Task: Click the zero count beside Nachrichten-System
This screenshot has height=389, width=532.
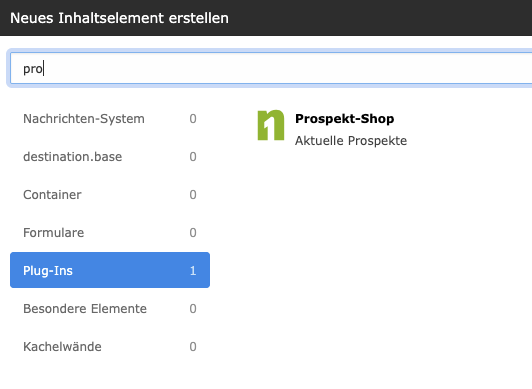Action: pyautogui.click(x=193, y=119)
